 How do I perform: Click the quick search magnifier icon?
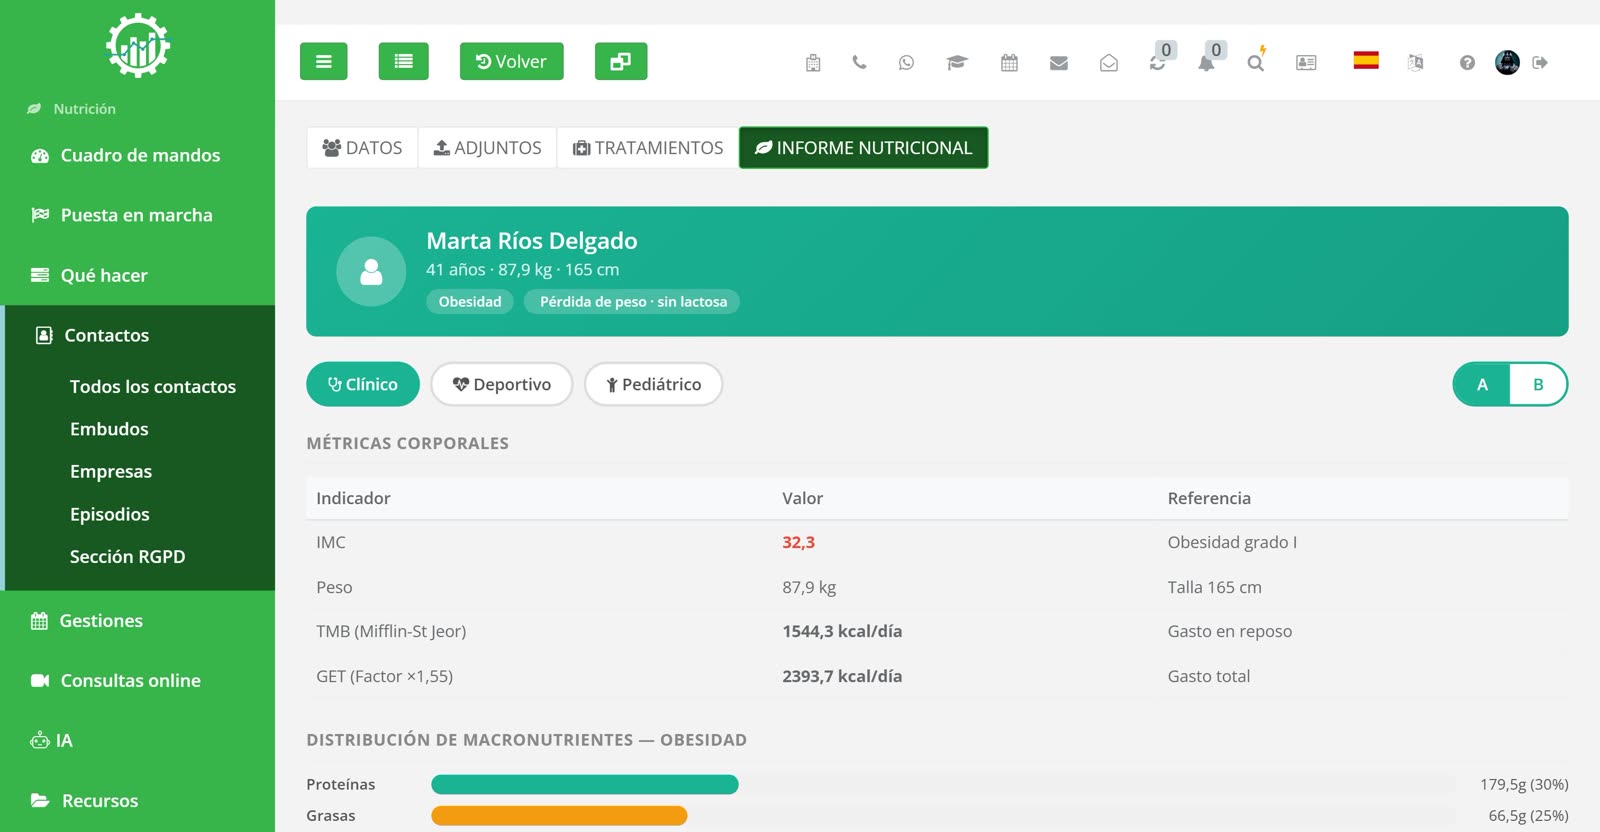1256,62
